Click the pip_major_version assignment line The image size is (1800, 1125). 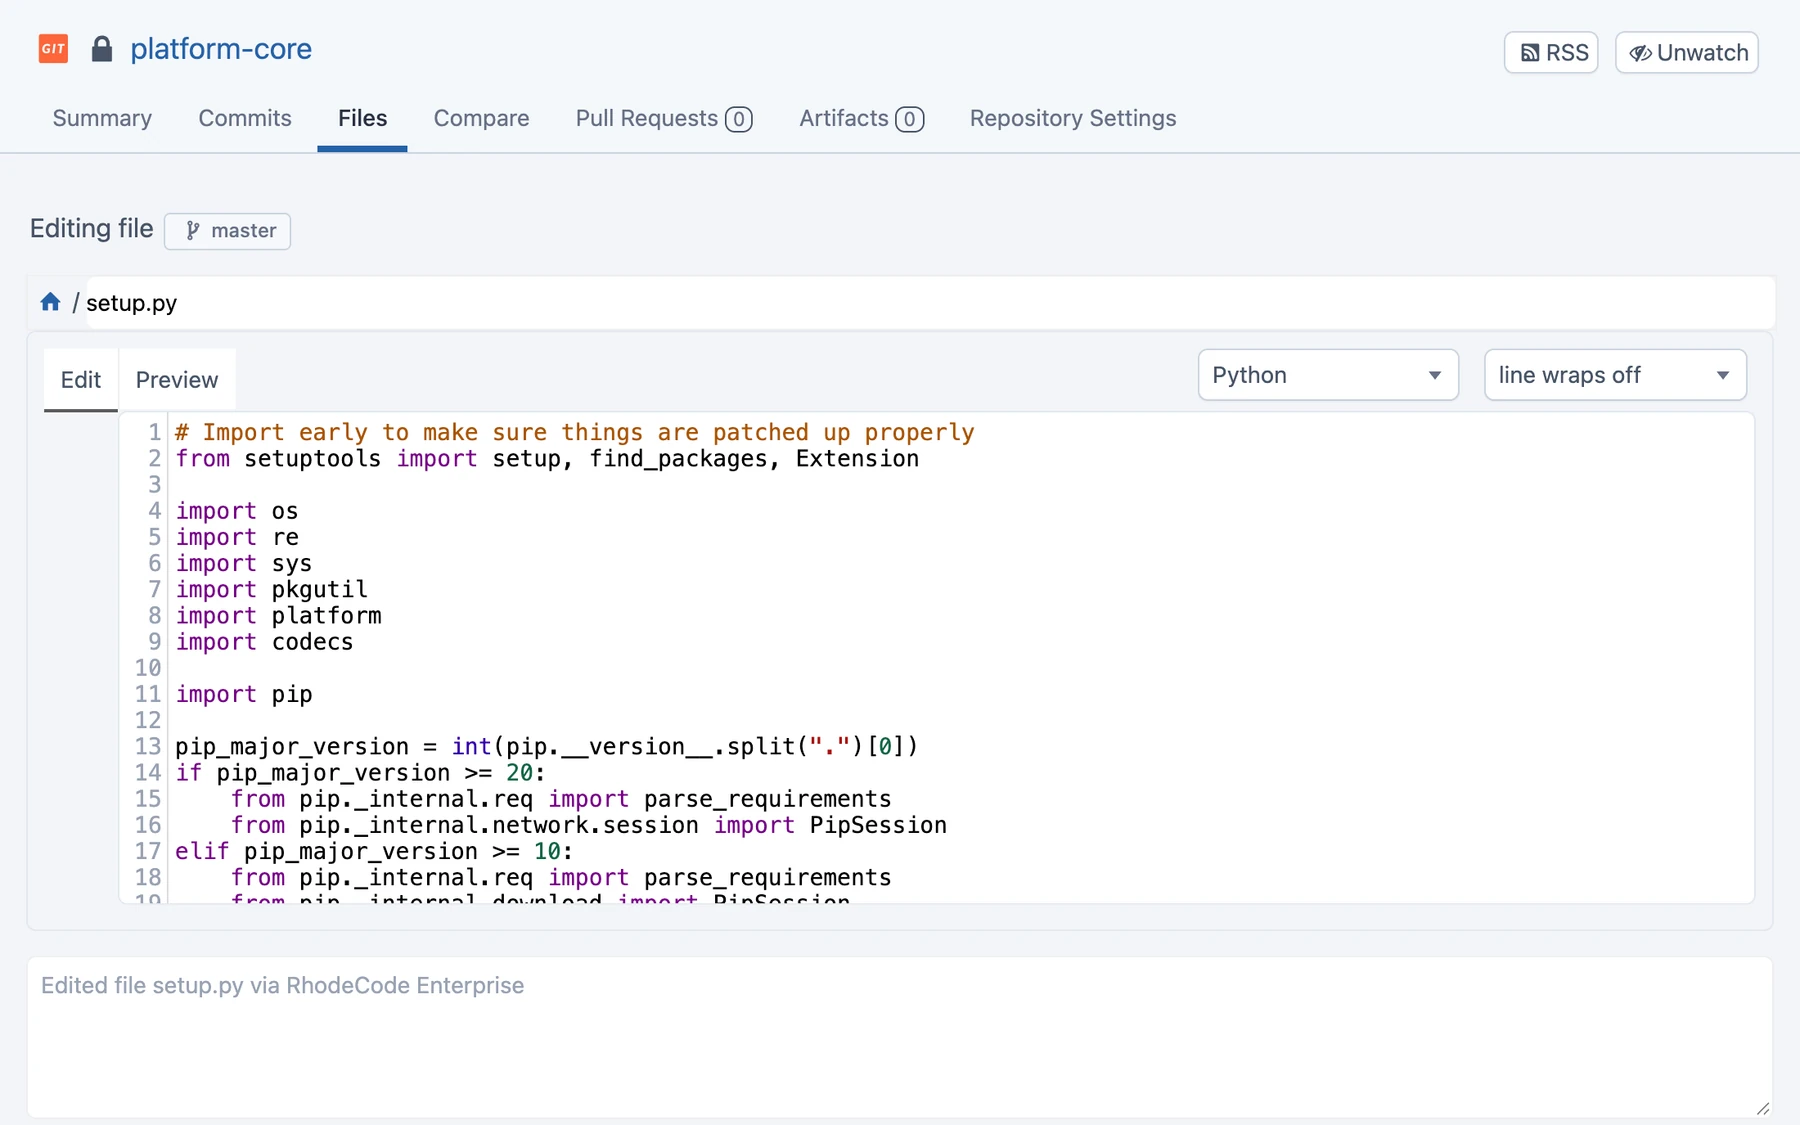(546, 746)
